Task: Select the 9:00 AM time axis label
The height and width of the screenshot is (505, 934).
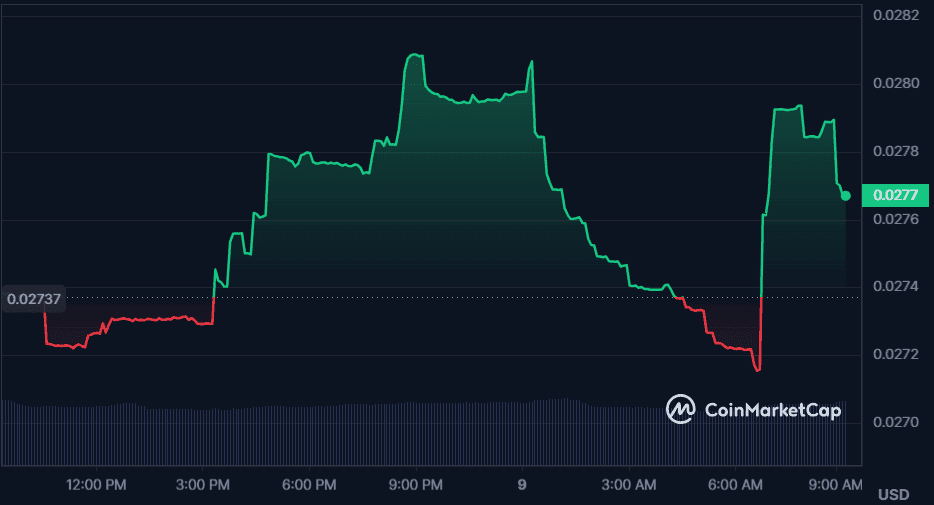Action: 836,485
